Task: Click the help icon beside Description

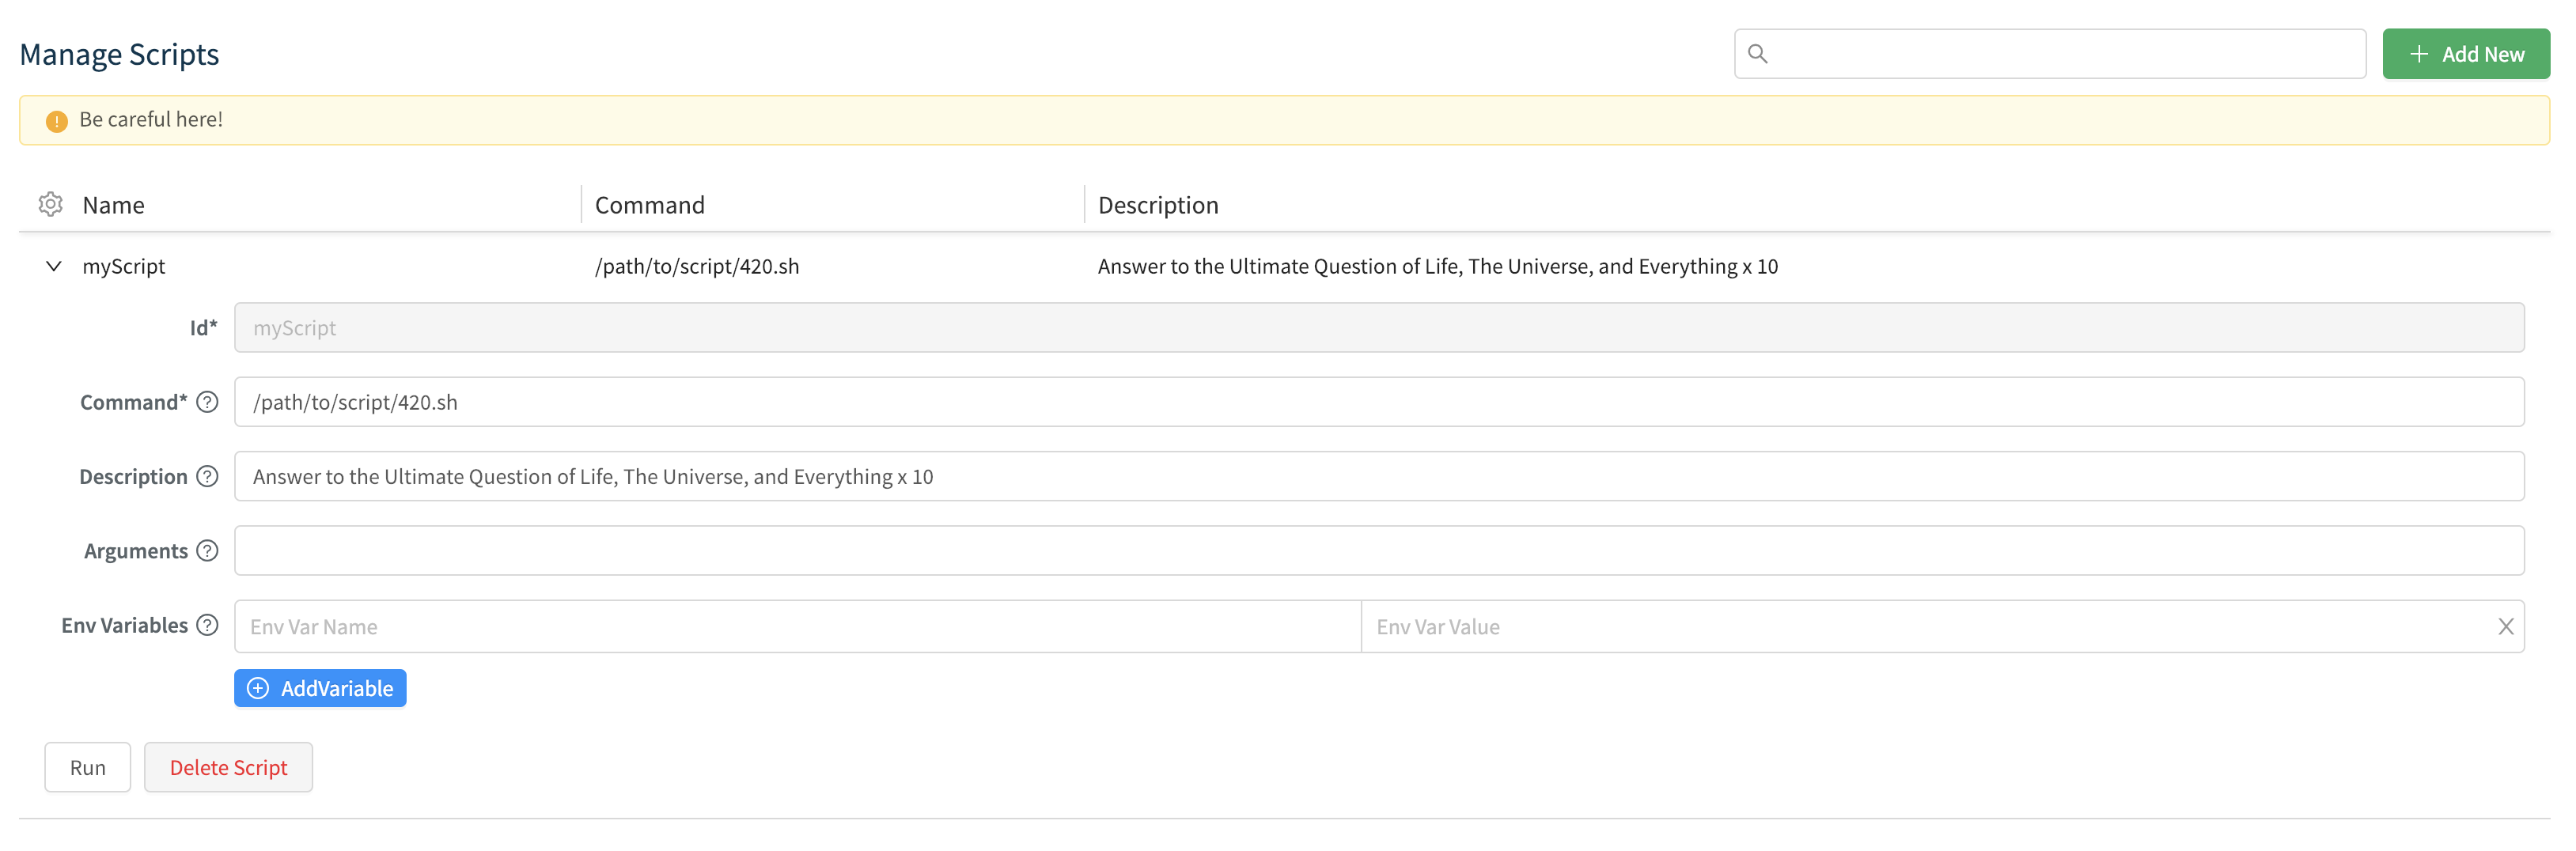Action: tap(207, 476)
